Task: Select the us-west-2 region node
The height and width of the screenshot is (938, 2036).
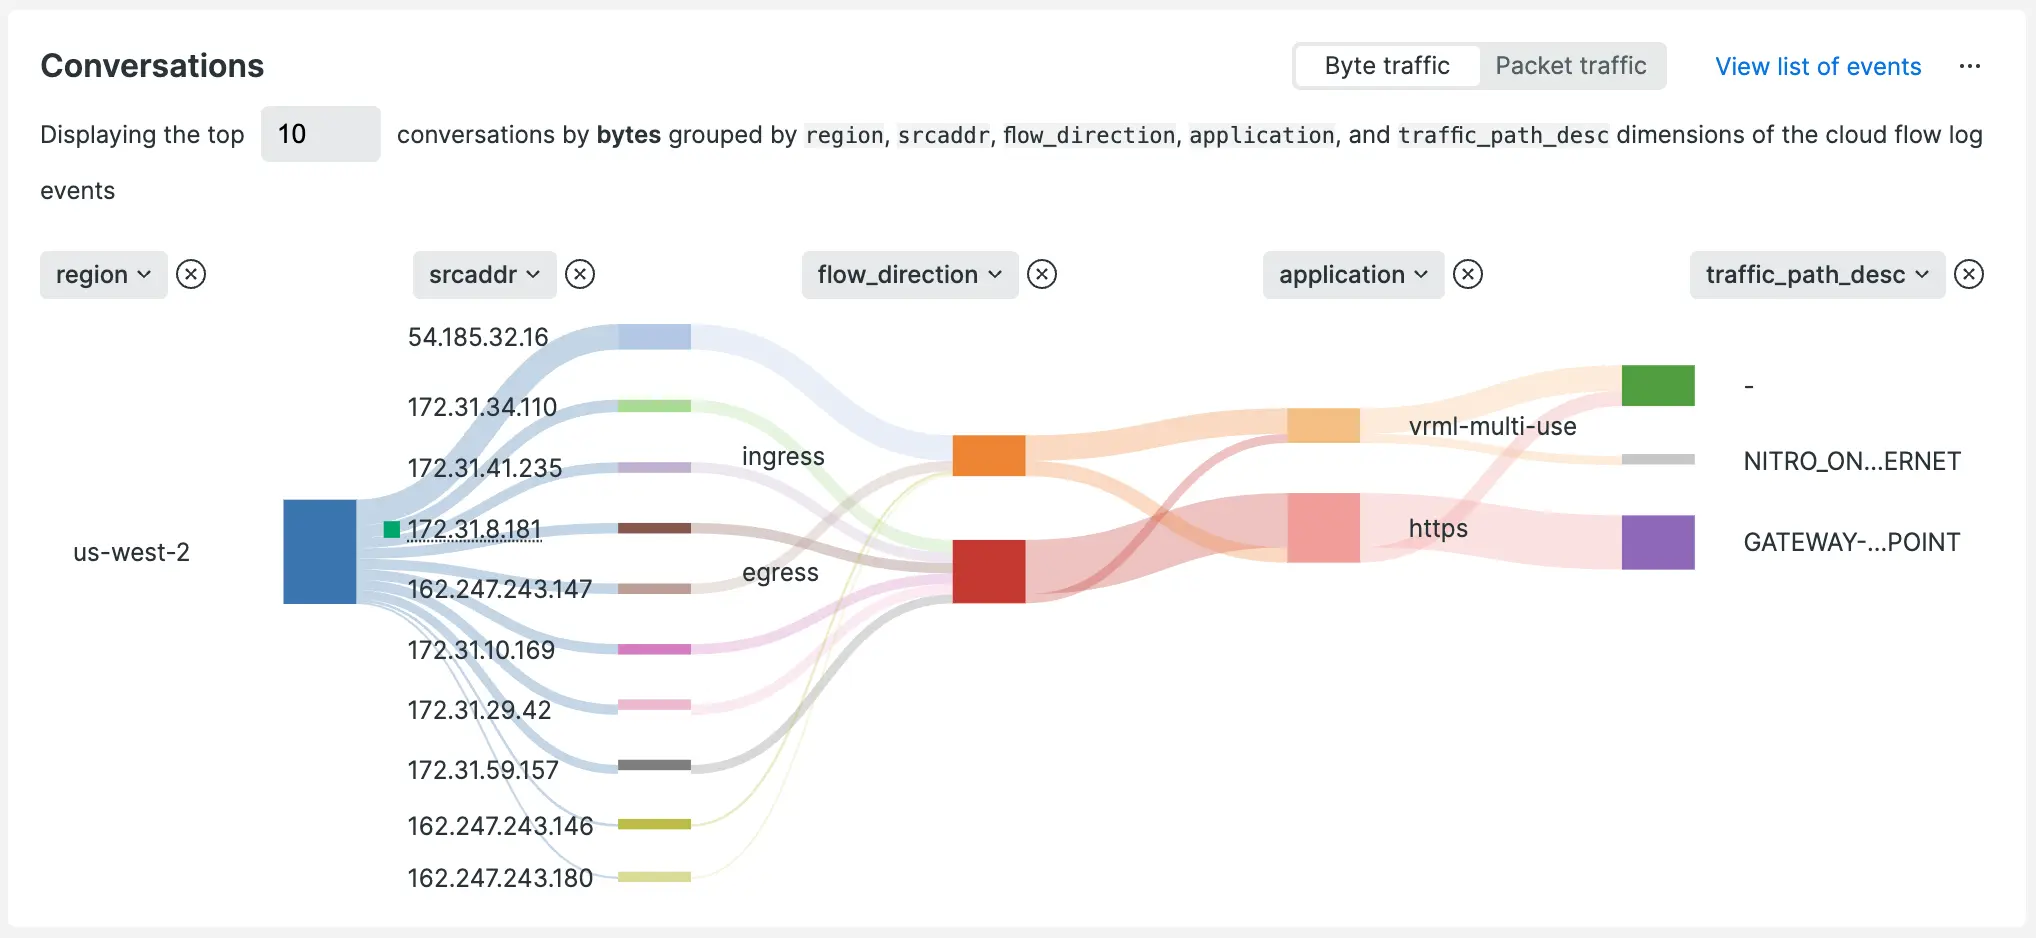Action: pyautogui.click(x=320, y=551)
